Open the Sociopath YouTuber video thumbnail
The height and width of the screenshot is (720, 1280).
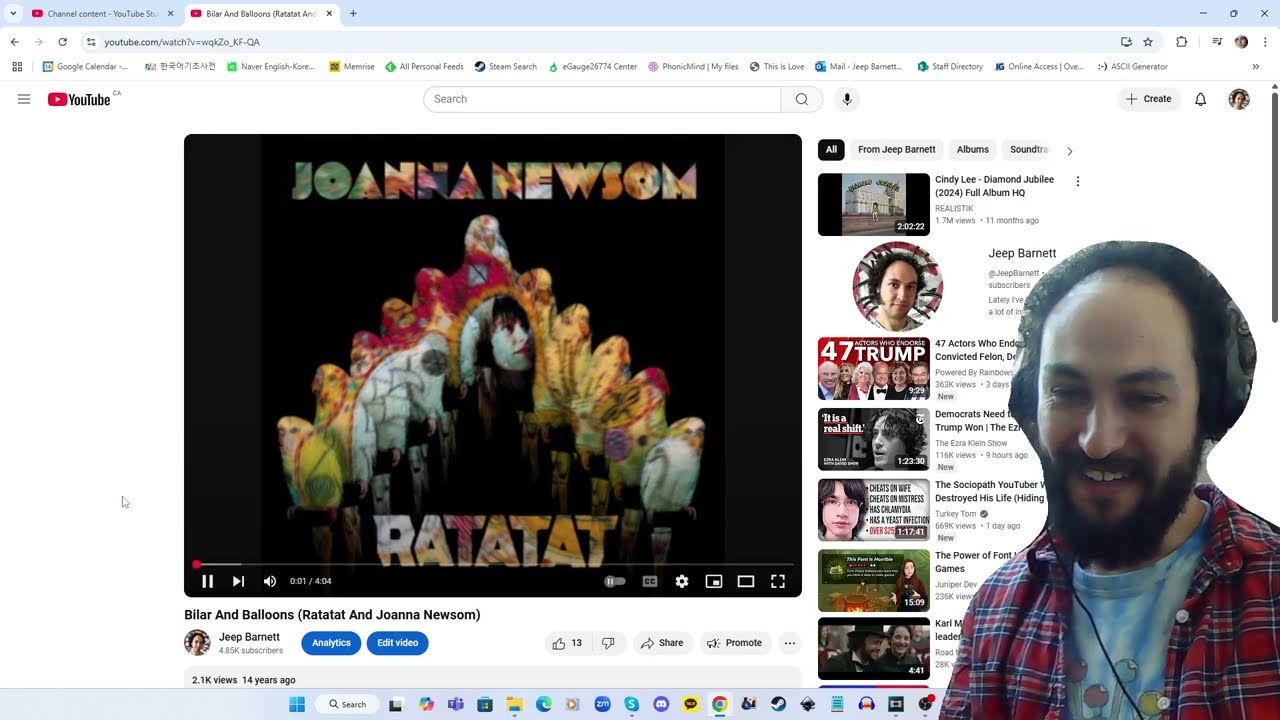tap(874, 510)
